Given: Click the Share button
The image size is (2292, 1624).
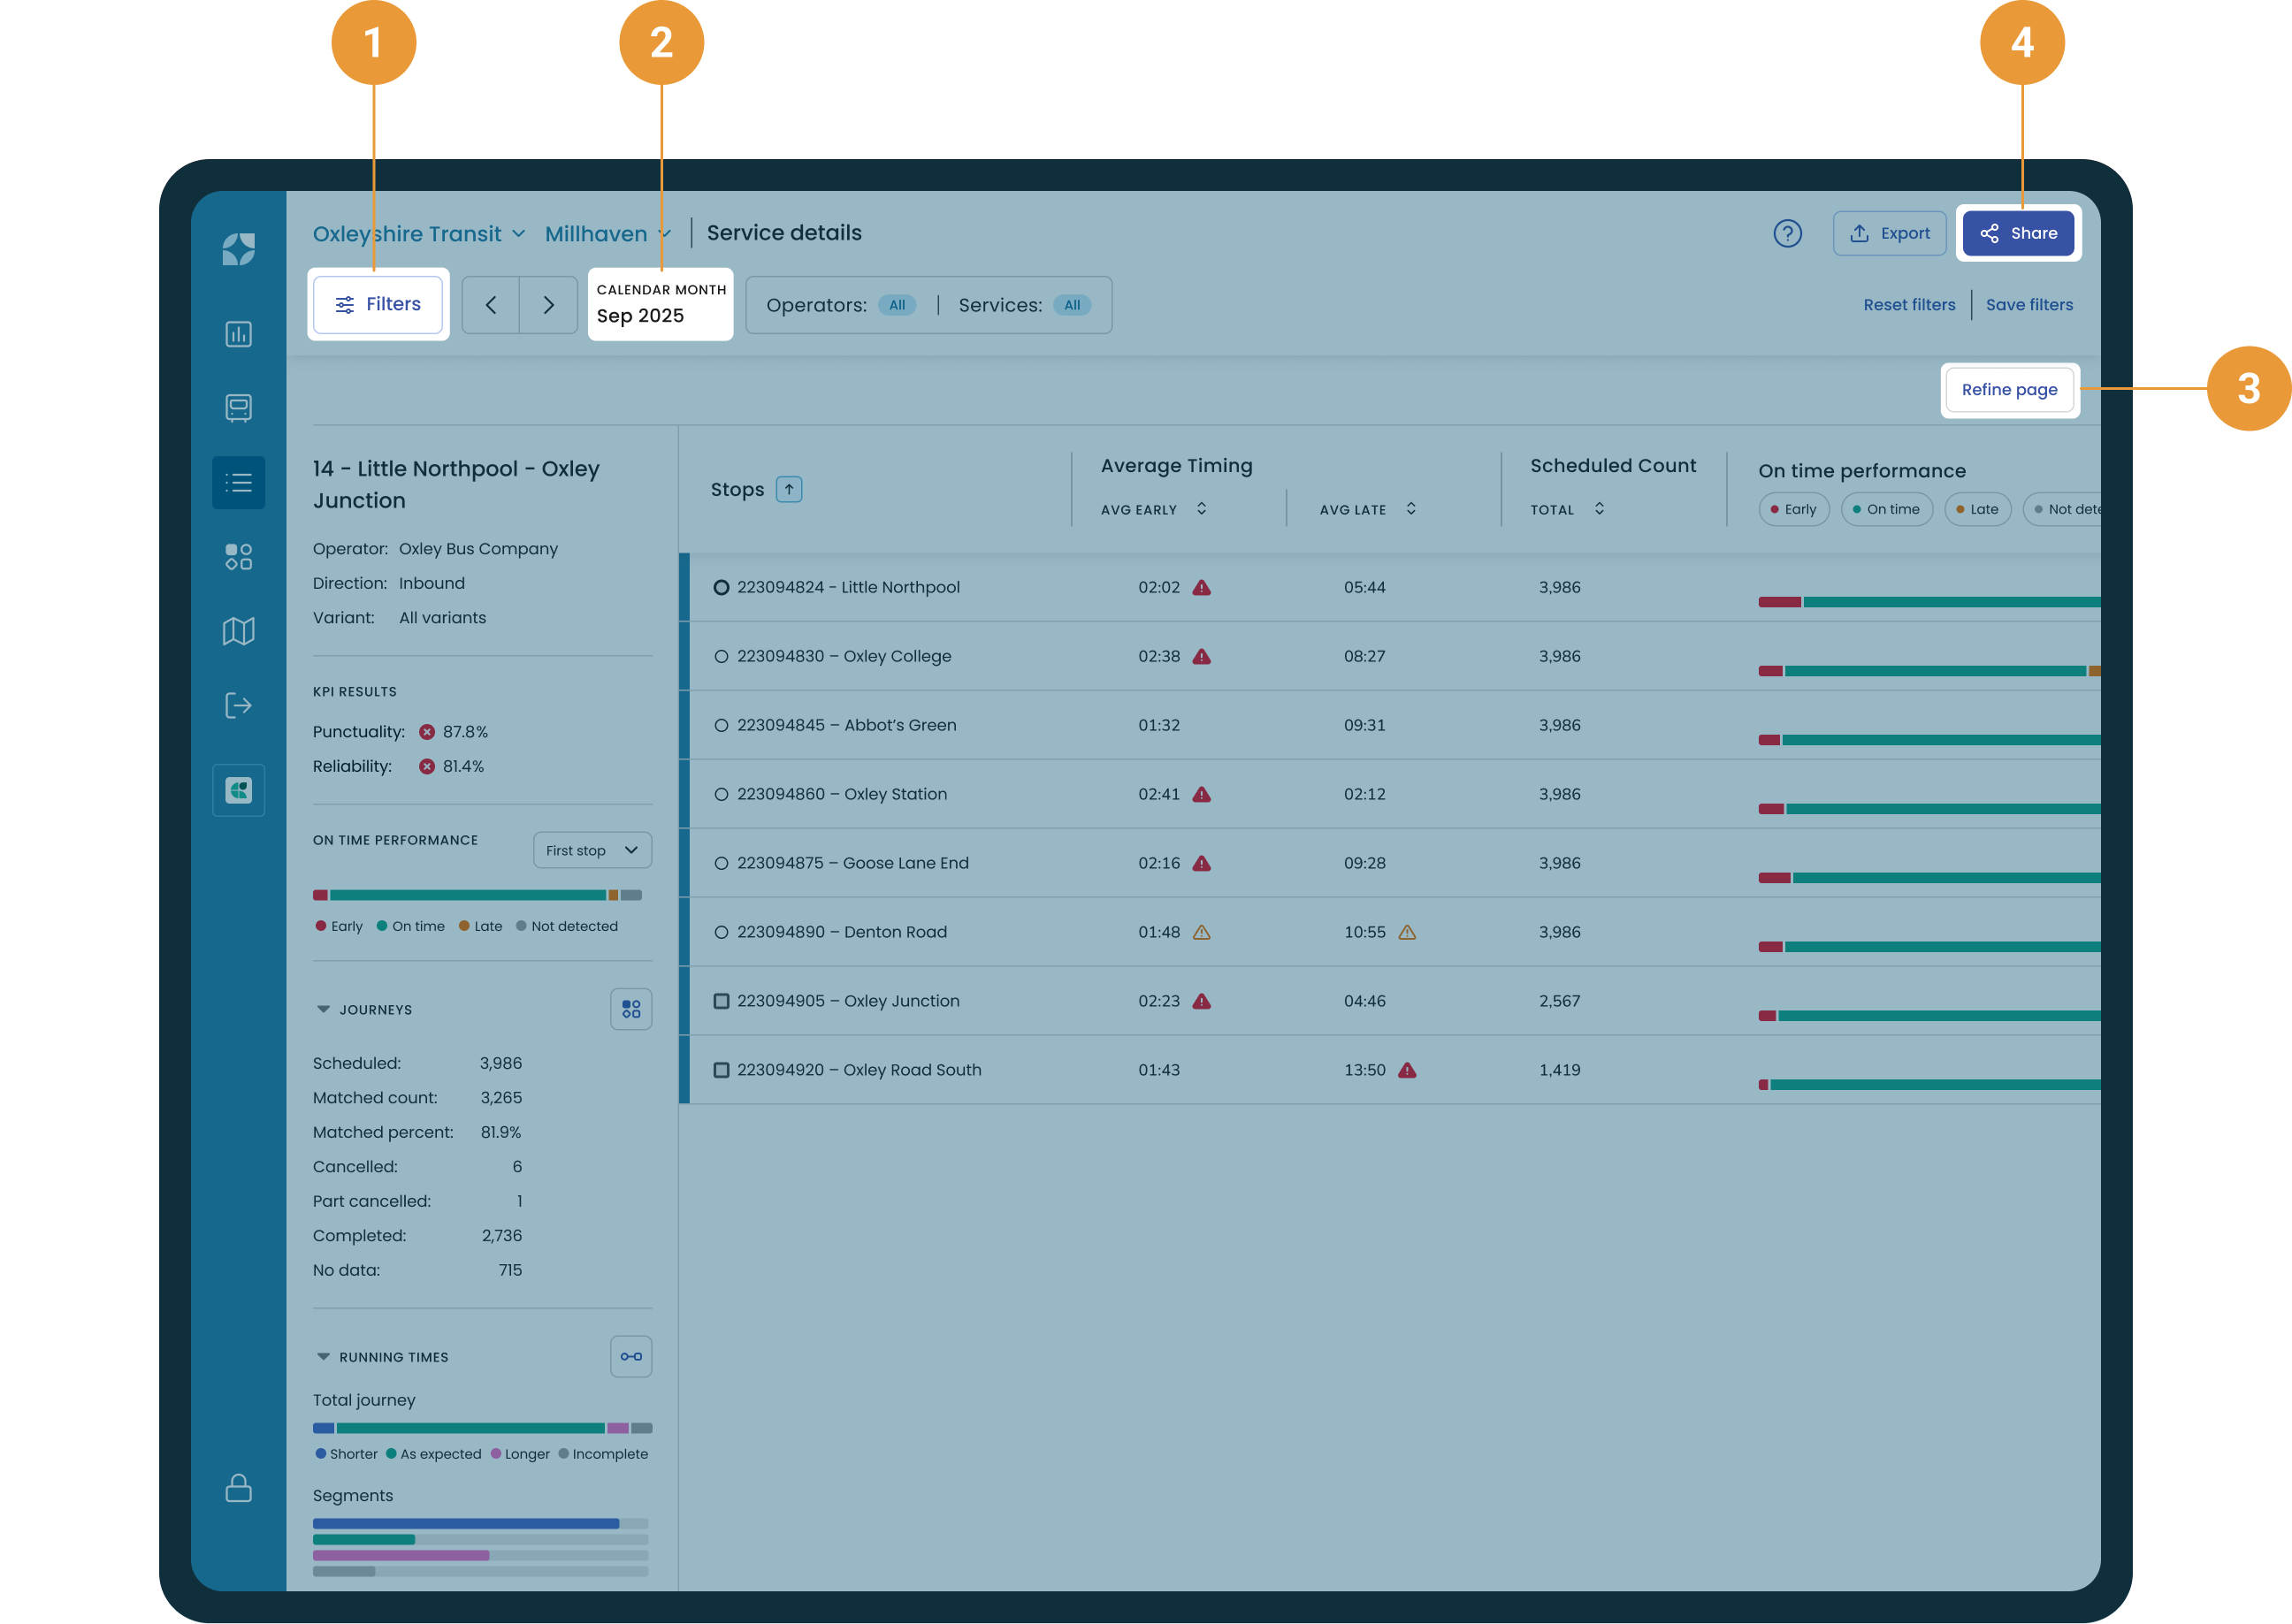Looking at the screenshot, I should (2018, 233).
